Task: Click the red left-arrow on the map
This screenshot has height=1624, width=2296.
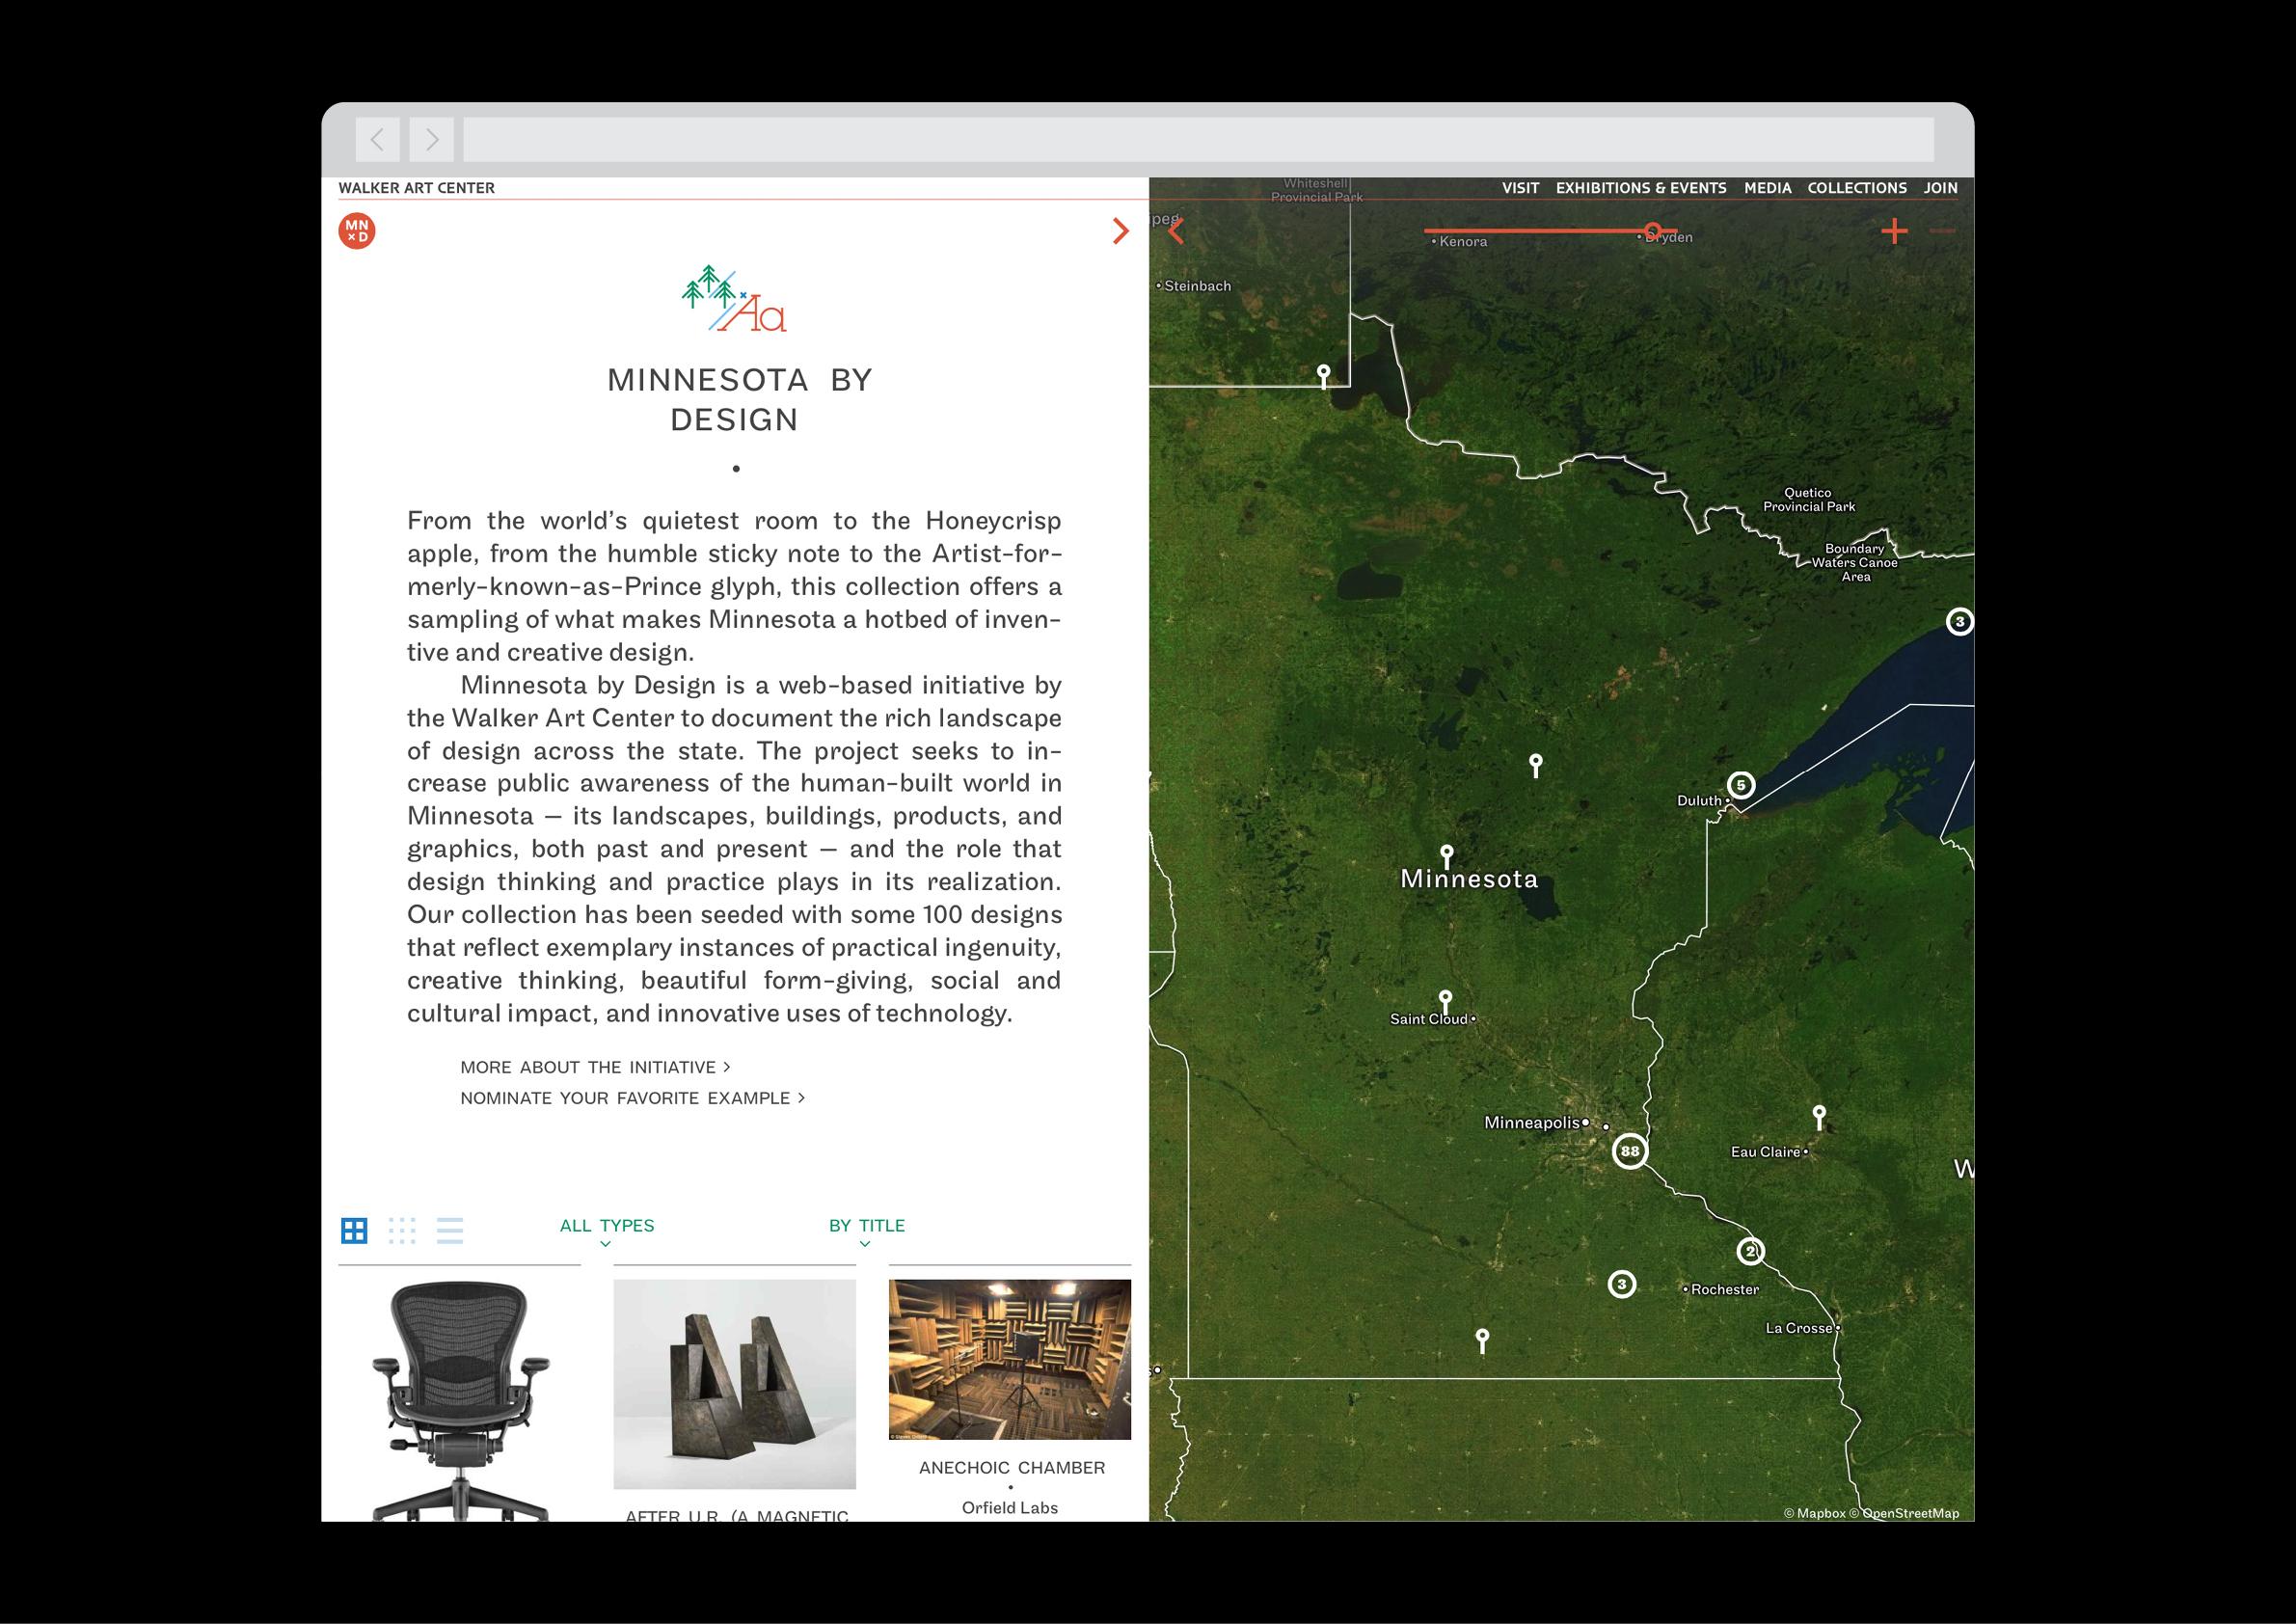Action: coord(1177,232)
